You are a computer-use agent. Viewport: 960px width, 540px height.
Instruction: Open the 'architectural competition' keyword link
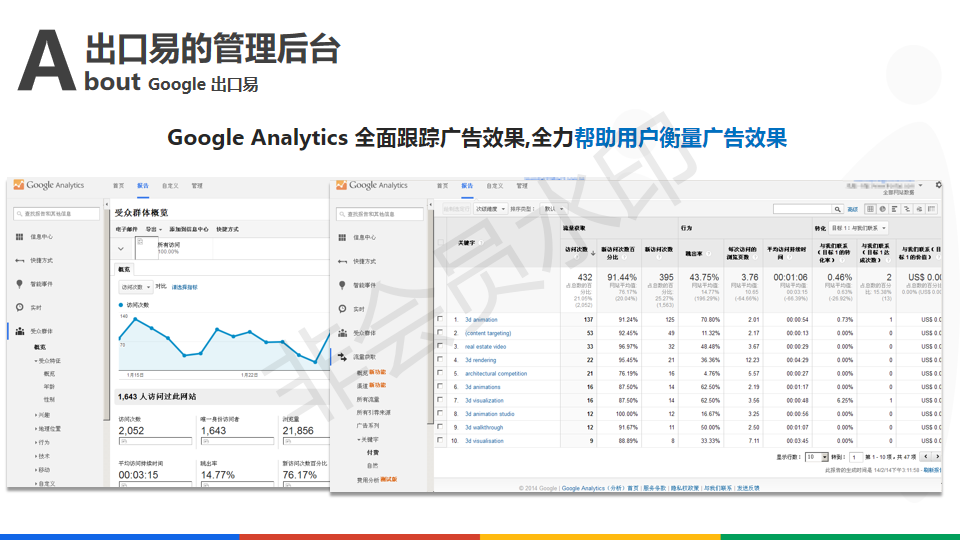pyautogui.click(x=495, y=374)
